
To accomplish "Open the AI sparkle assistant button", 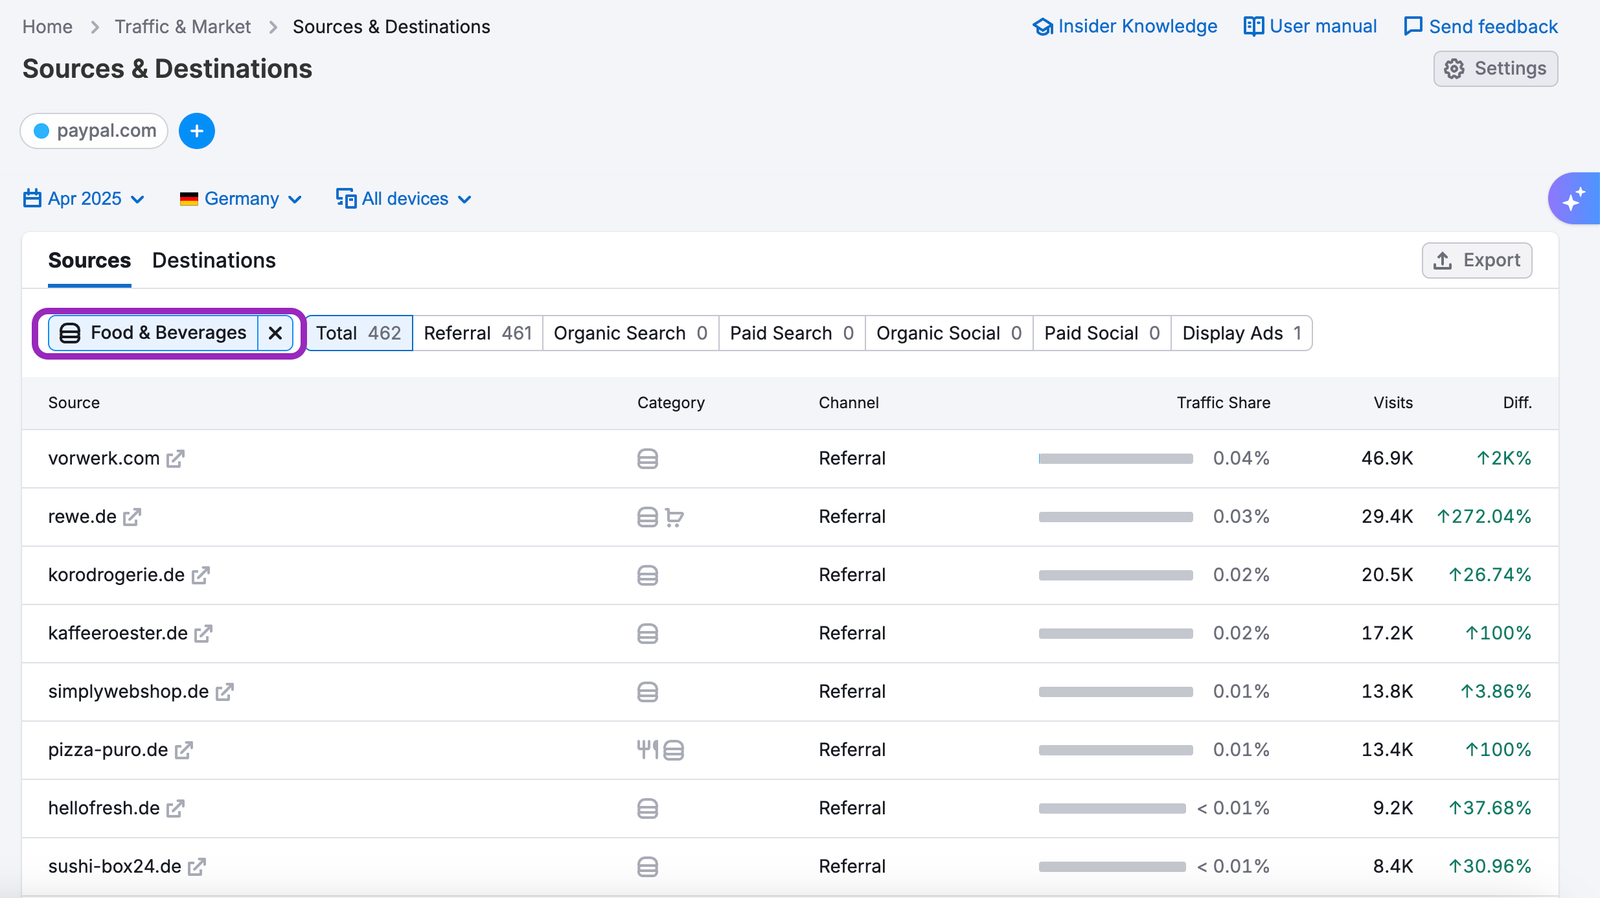I will pos(1574,198).
